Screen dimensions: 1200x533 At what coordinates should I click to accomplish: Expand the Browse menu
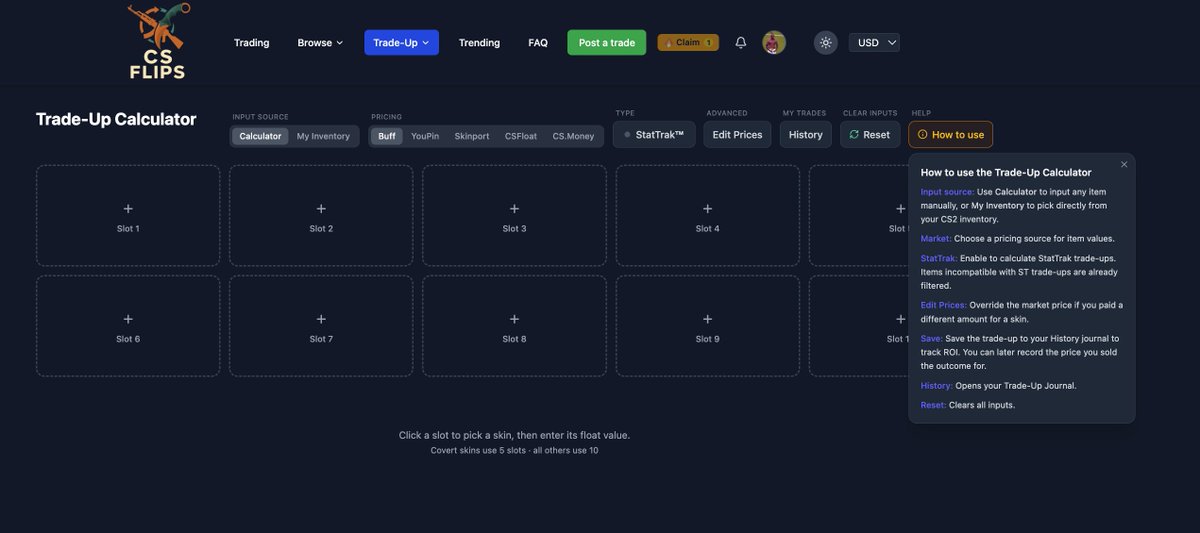pyautogui.click(x=320, y=42)
